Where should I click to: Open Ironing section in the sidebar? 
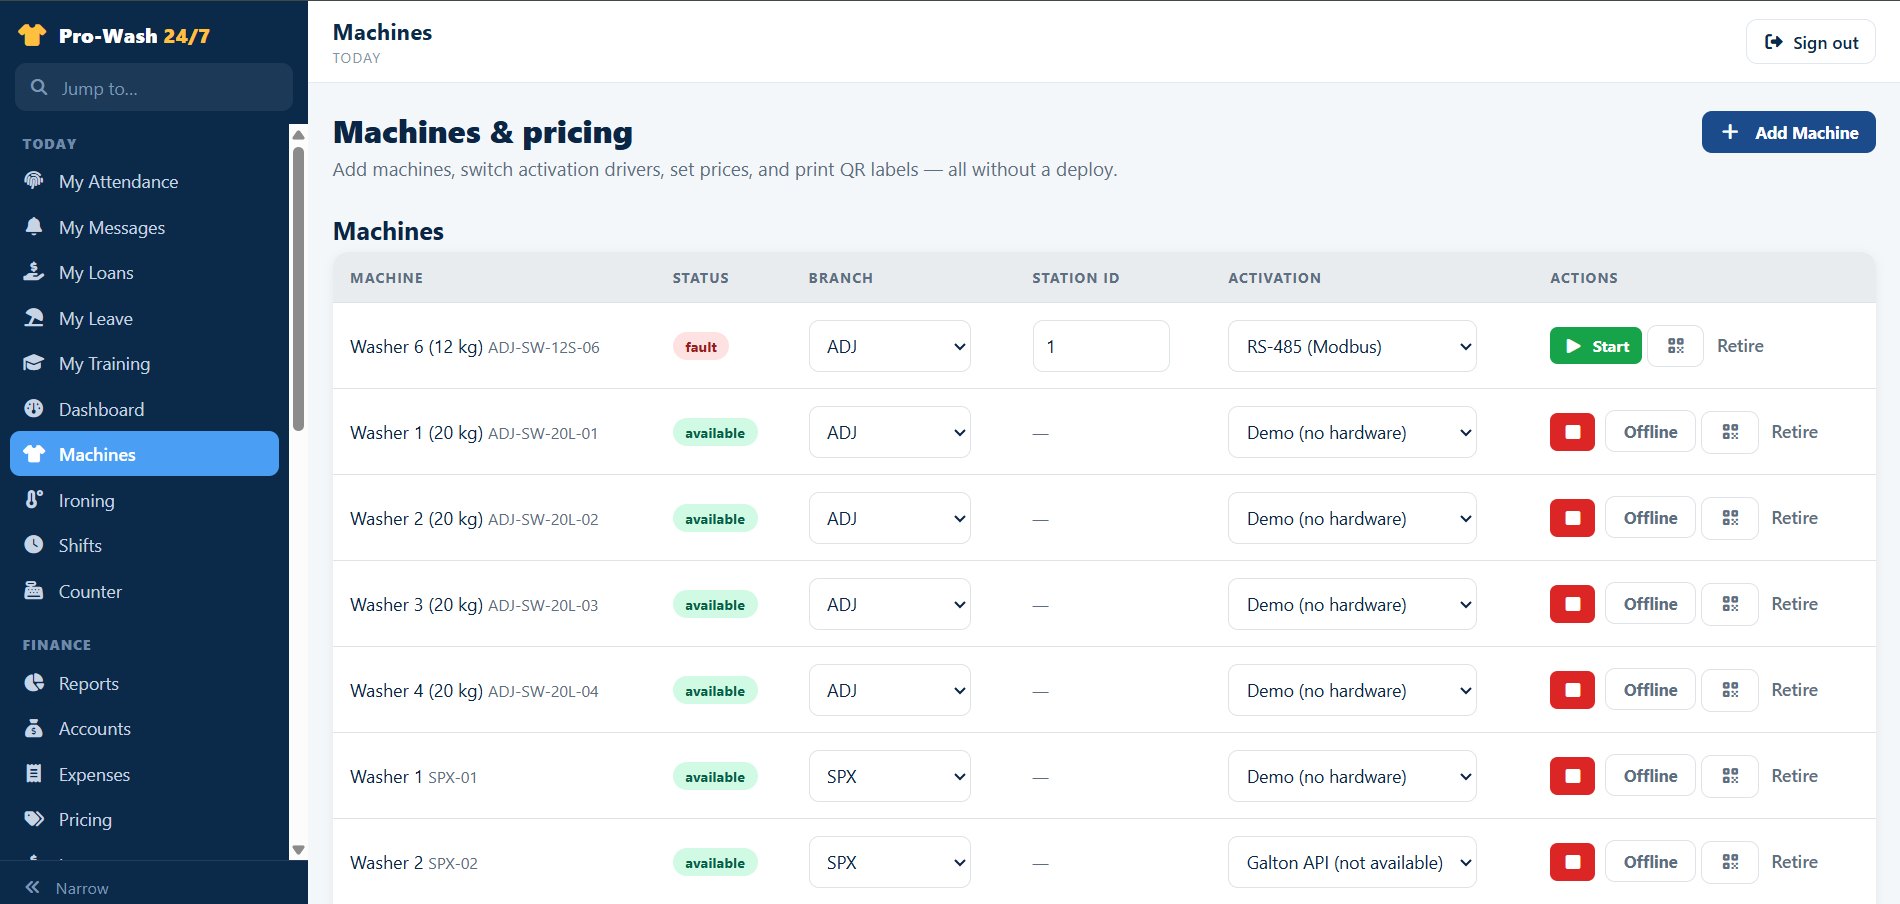(x=144, y=500)
